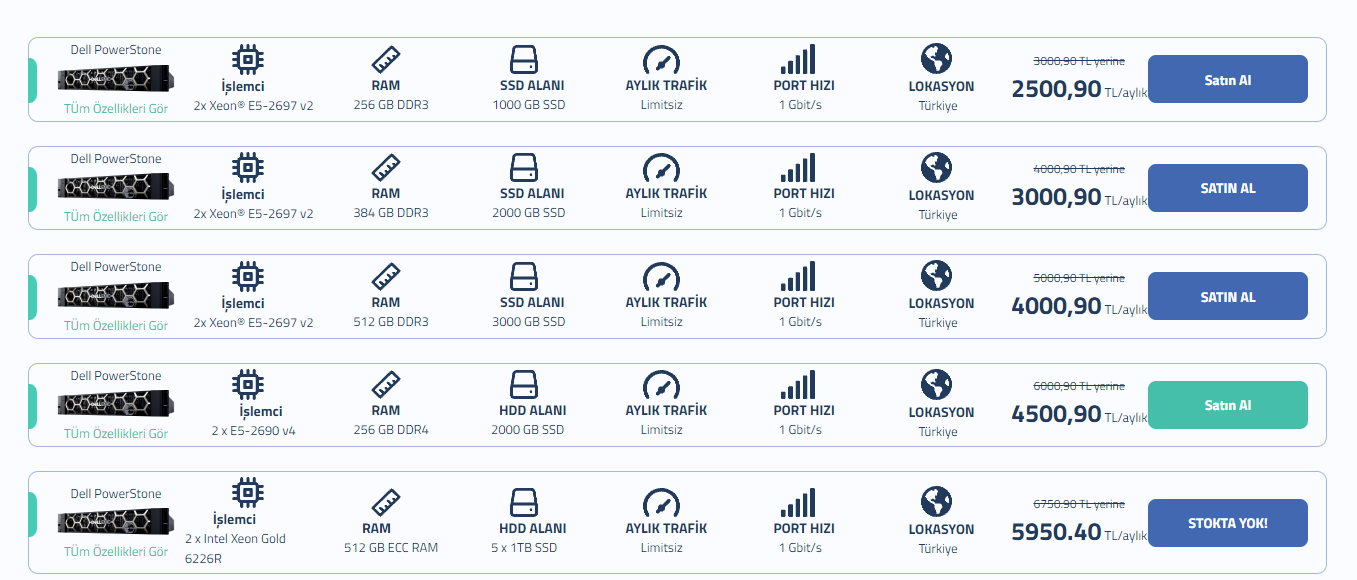Click the traffic gauge icon in the 5950.40 TL row
The image size is (1357, 580).
(x=660, y=502)
